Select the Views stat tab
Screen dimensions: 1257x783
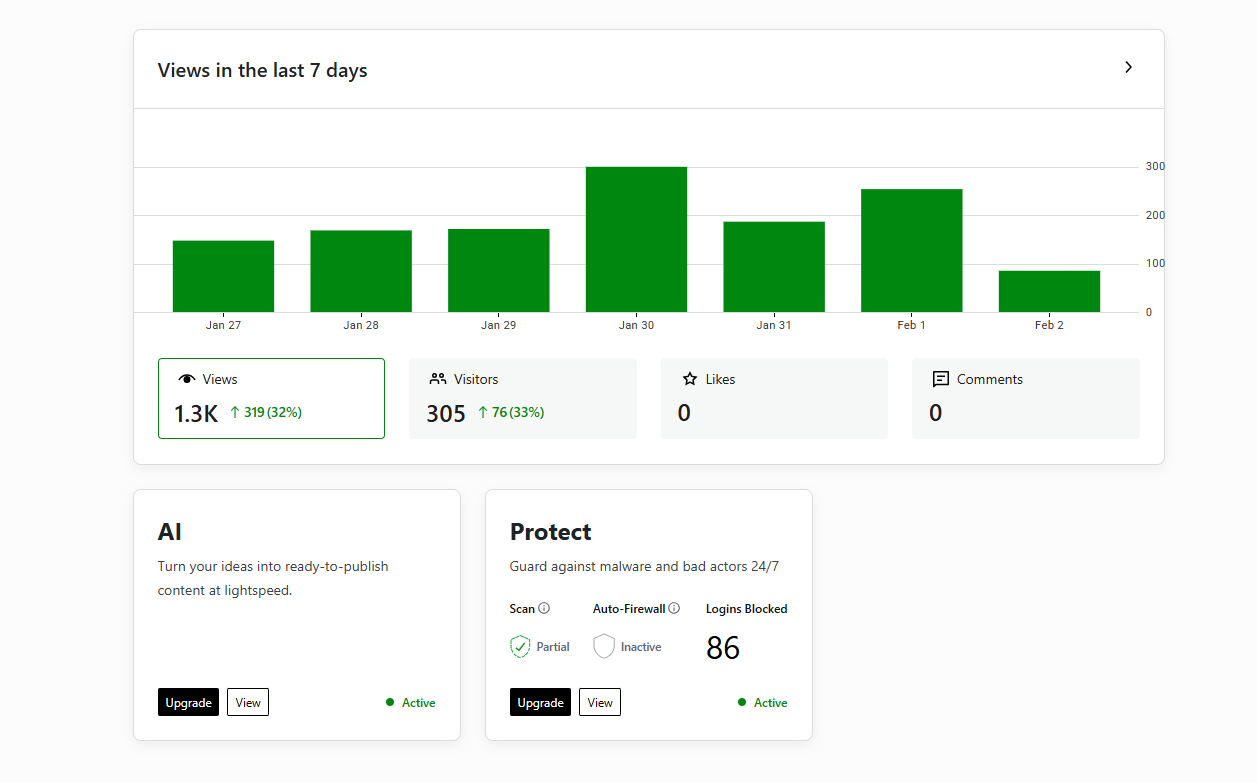pos(271,398)
